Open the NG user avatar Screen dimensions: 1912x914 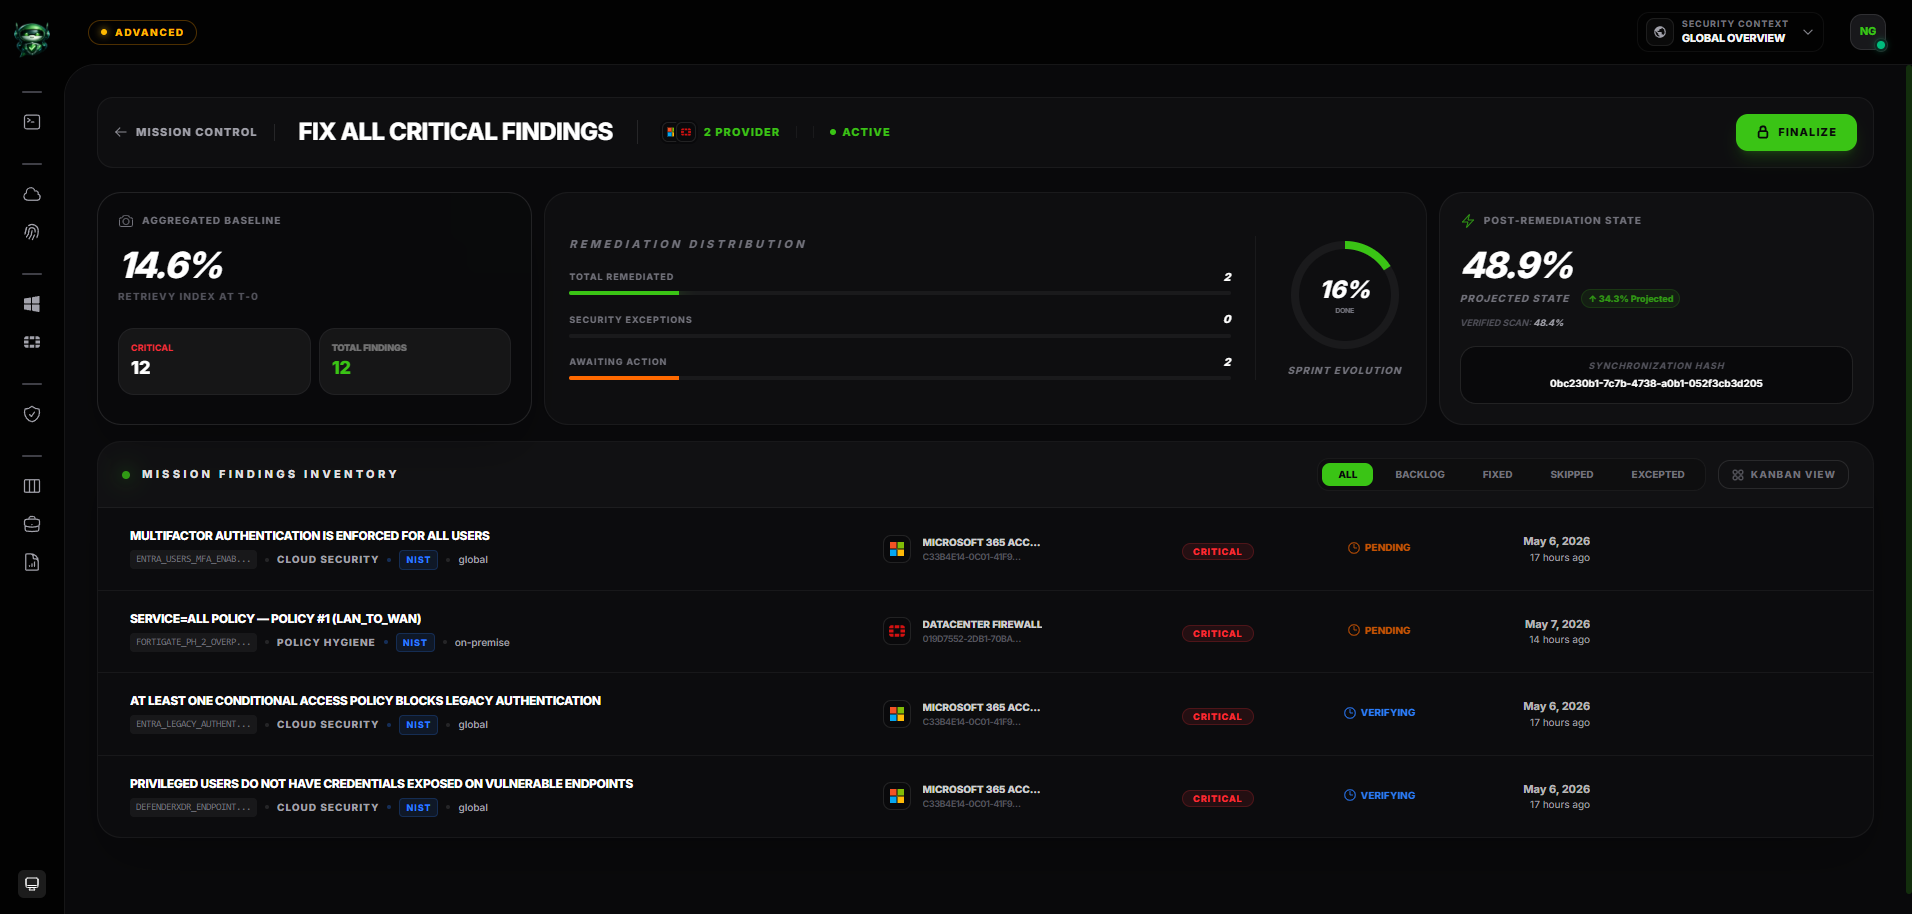click(1868, 32)
